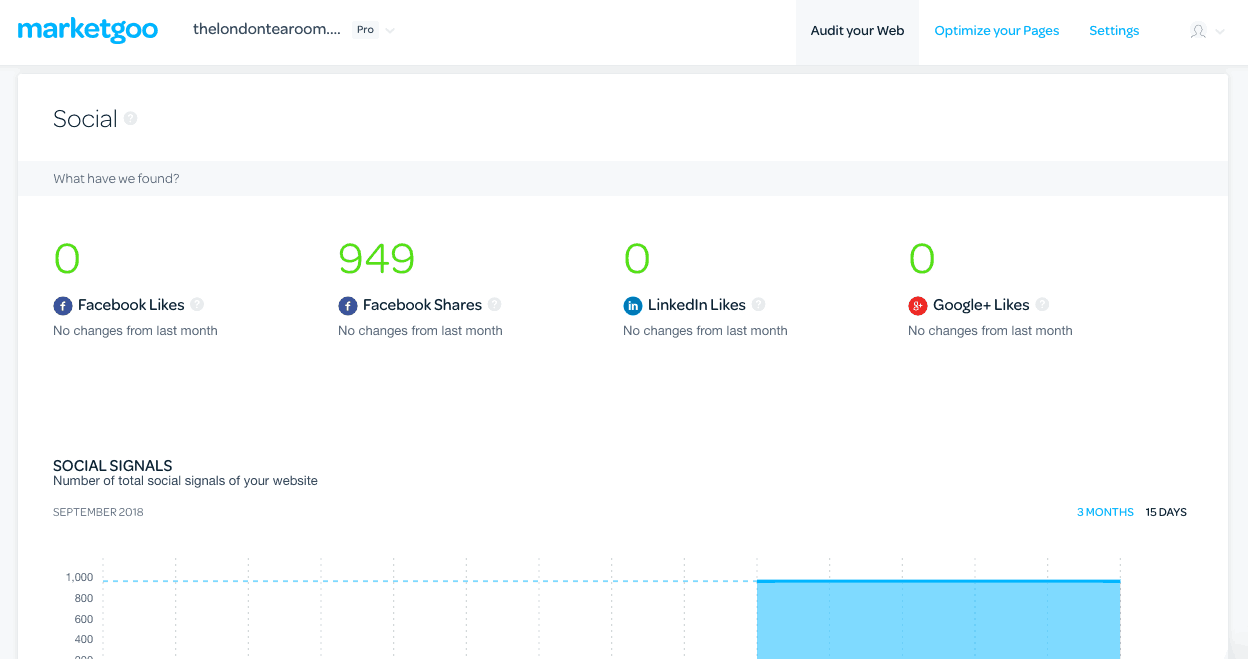This screenshot has height=659, width=1248.
Task: Click the SOCIAL SIGNALS chart heading
Action: tap(113, 466)
